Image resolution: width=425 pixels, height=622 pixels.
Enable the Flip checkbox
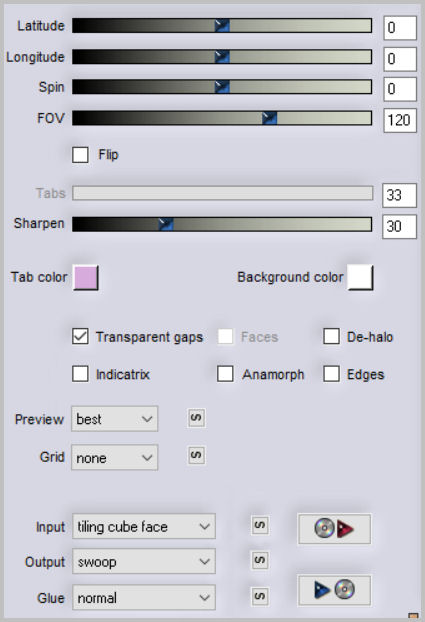click(80, 155)
